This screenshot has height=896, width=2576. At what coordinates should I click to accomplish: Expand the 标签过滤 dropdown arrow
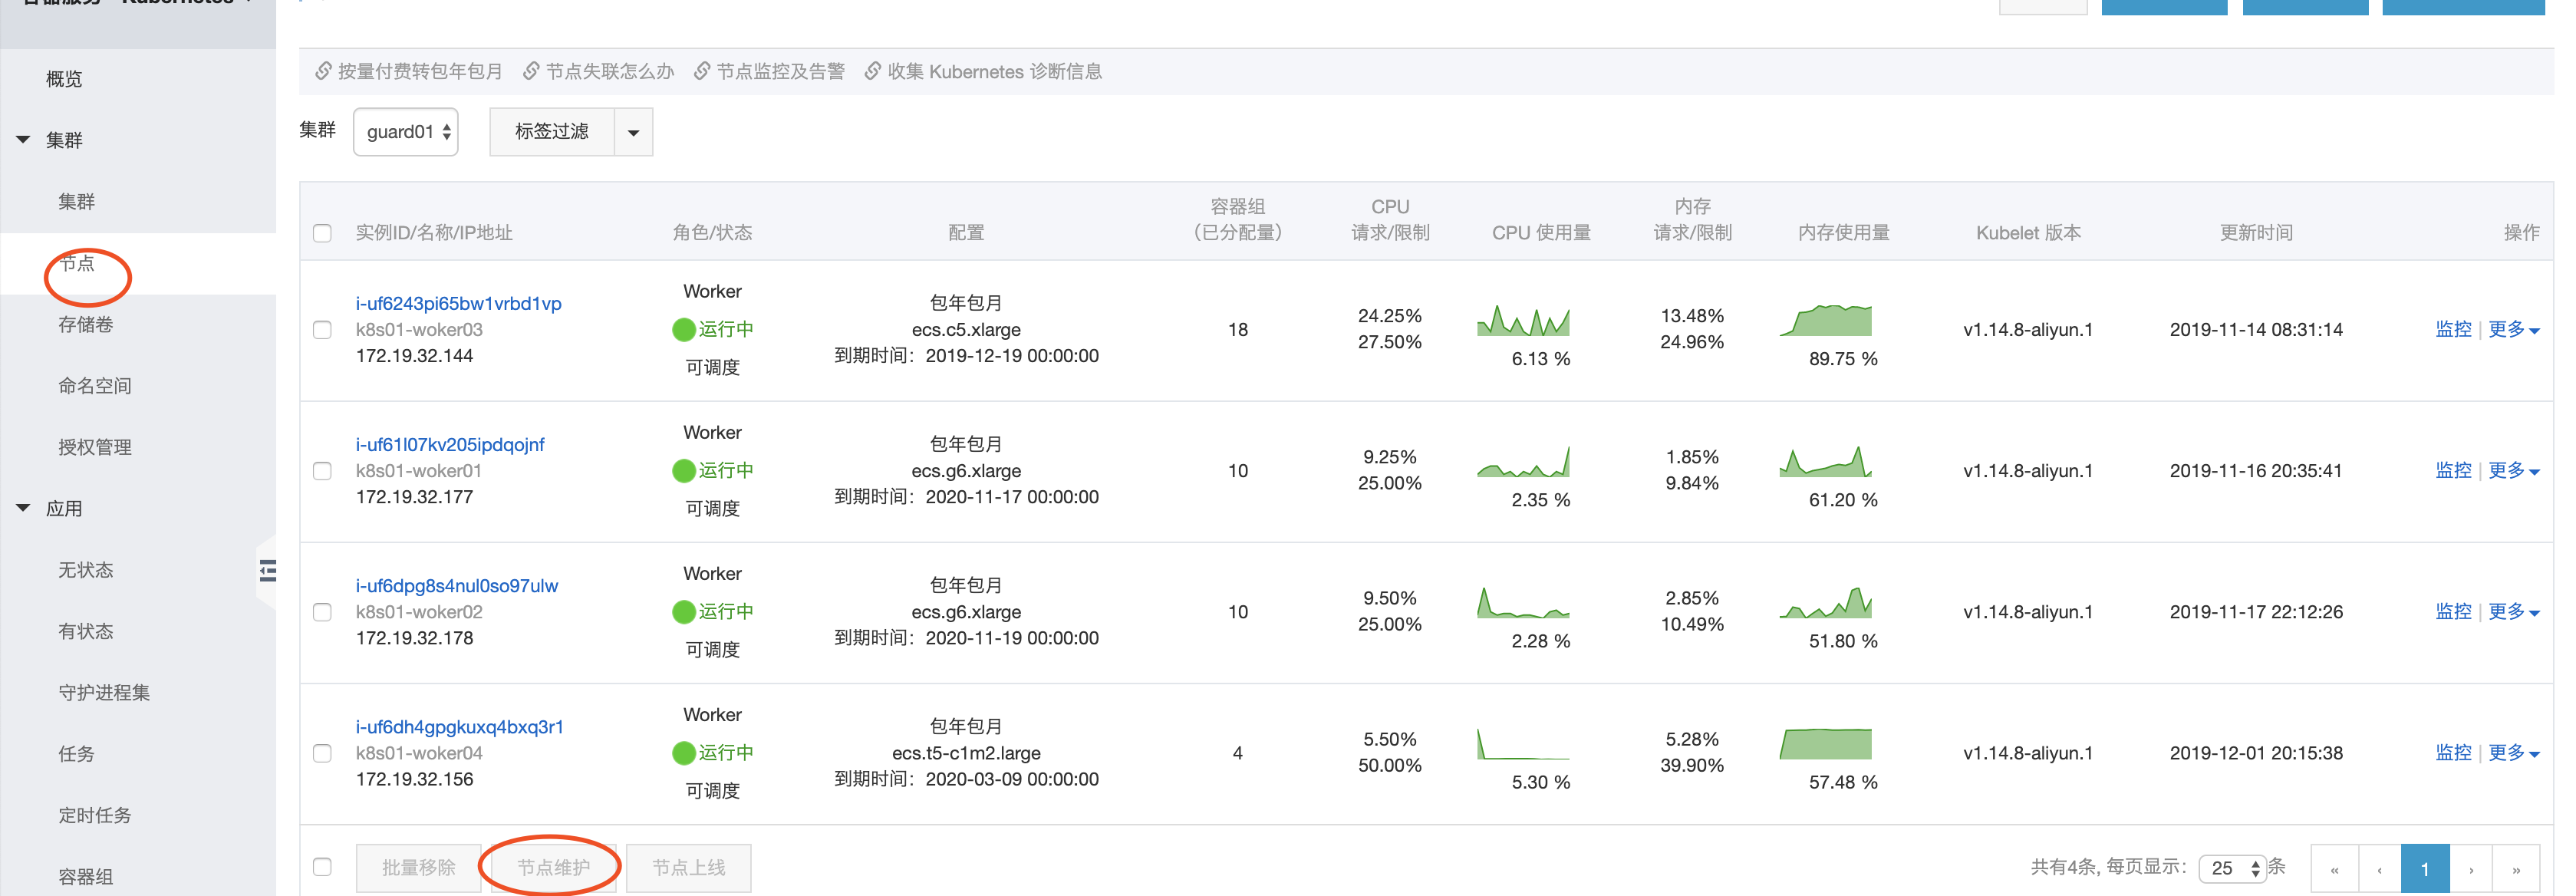[633, 132]
